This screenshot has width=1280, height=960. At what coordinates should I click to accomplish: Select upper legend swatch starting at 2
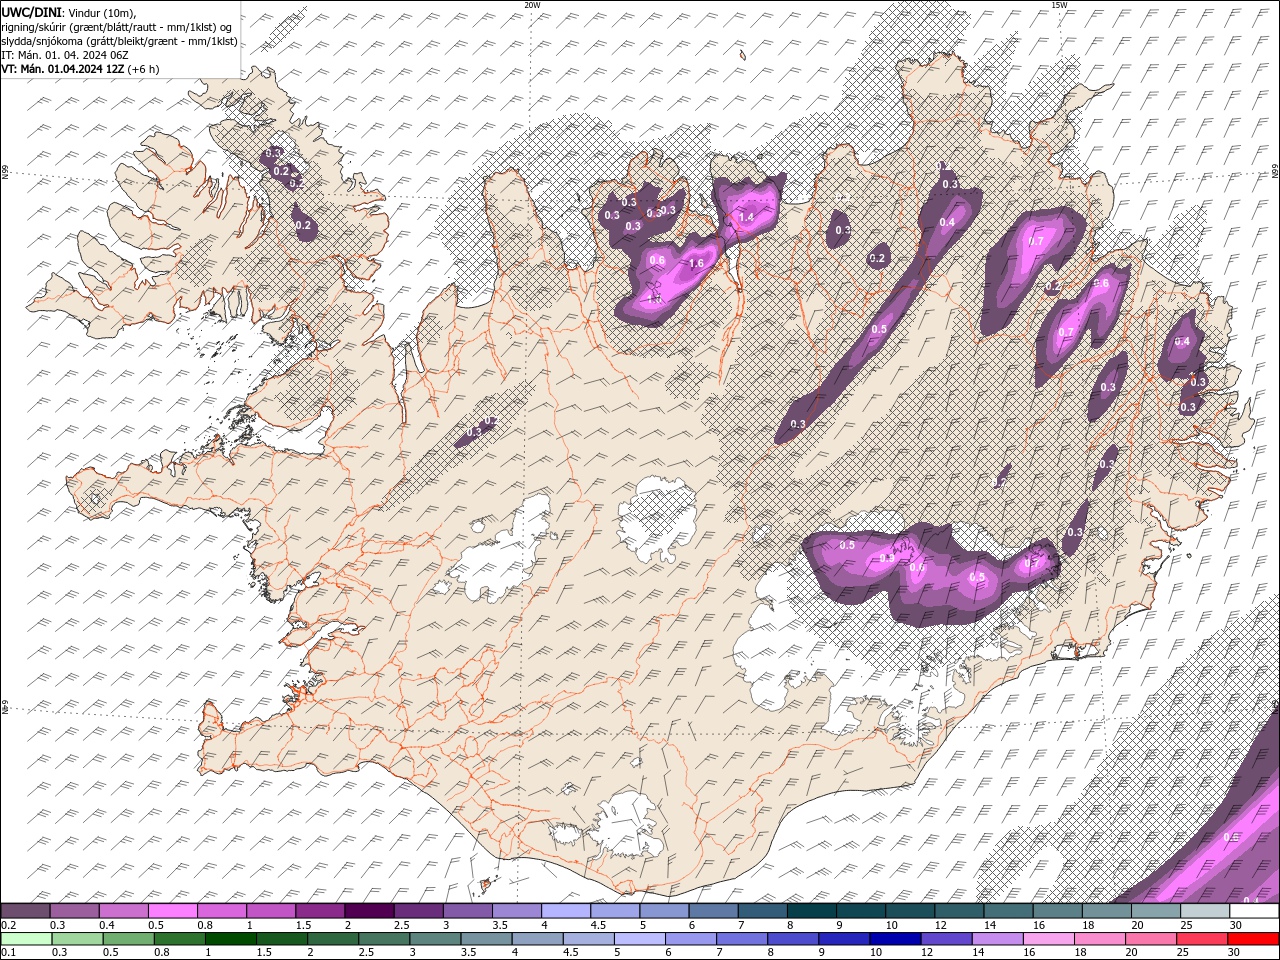[x=369, y=911]
